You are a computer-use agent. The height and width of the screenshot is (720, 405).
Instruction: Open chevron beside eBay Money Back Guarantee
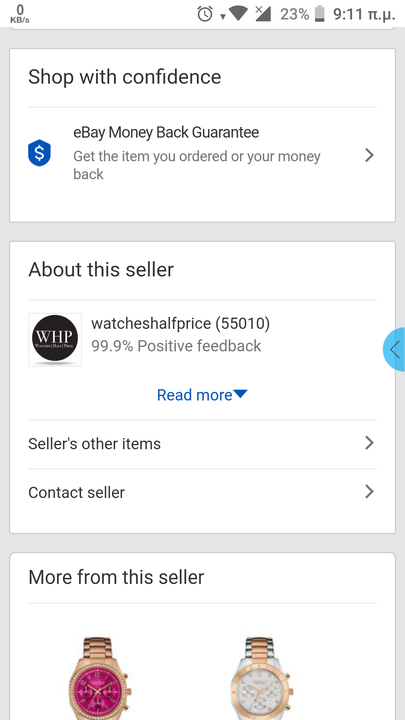(x=369, y=156)
